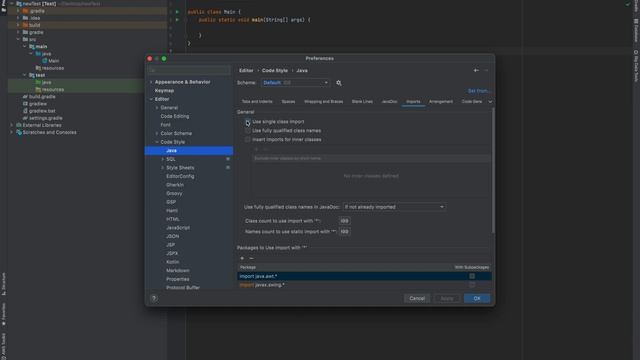Switch to the Tabs and Indents tab

[x=257, y=102]
